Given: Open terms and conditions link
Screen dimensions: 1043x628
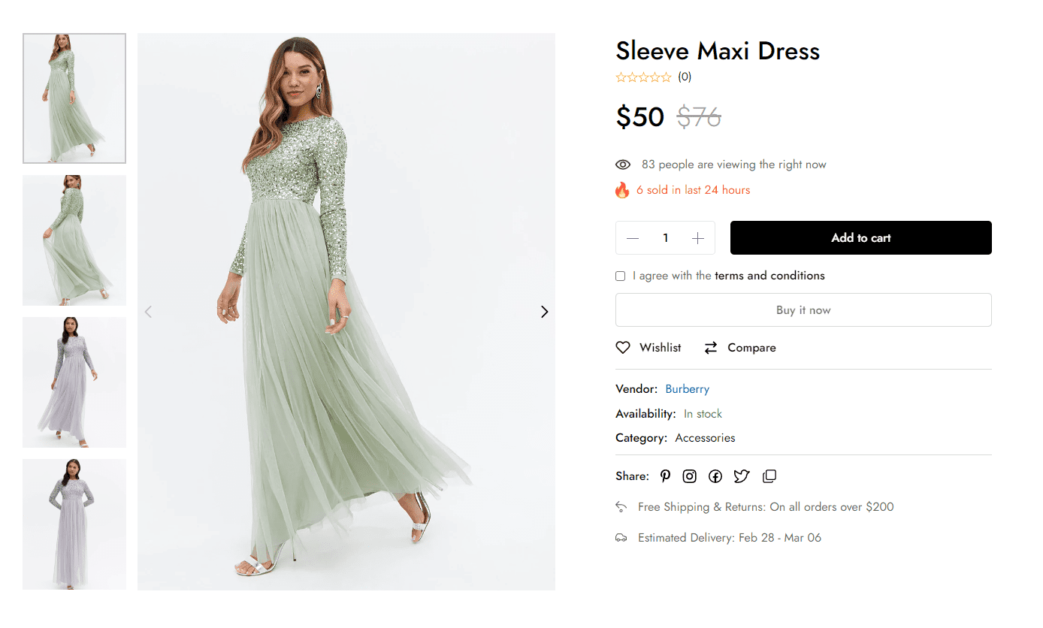Looking at the screenshot, I should pos(769,276).
